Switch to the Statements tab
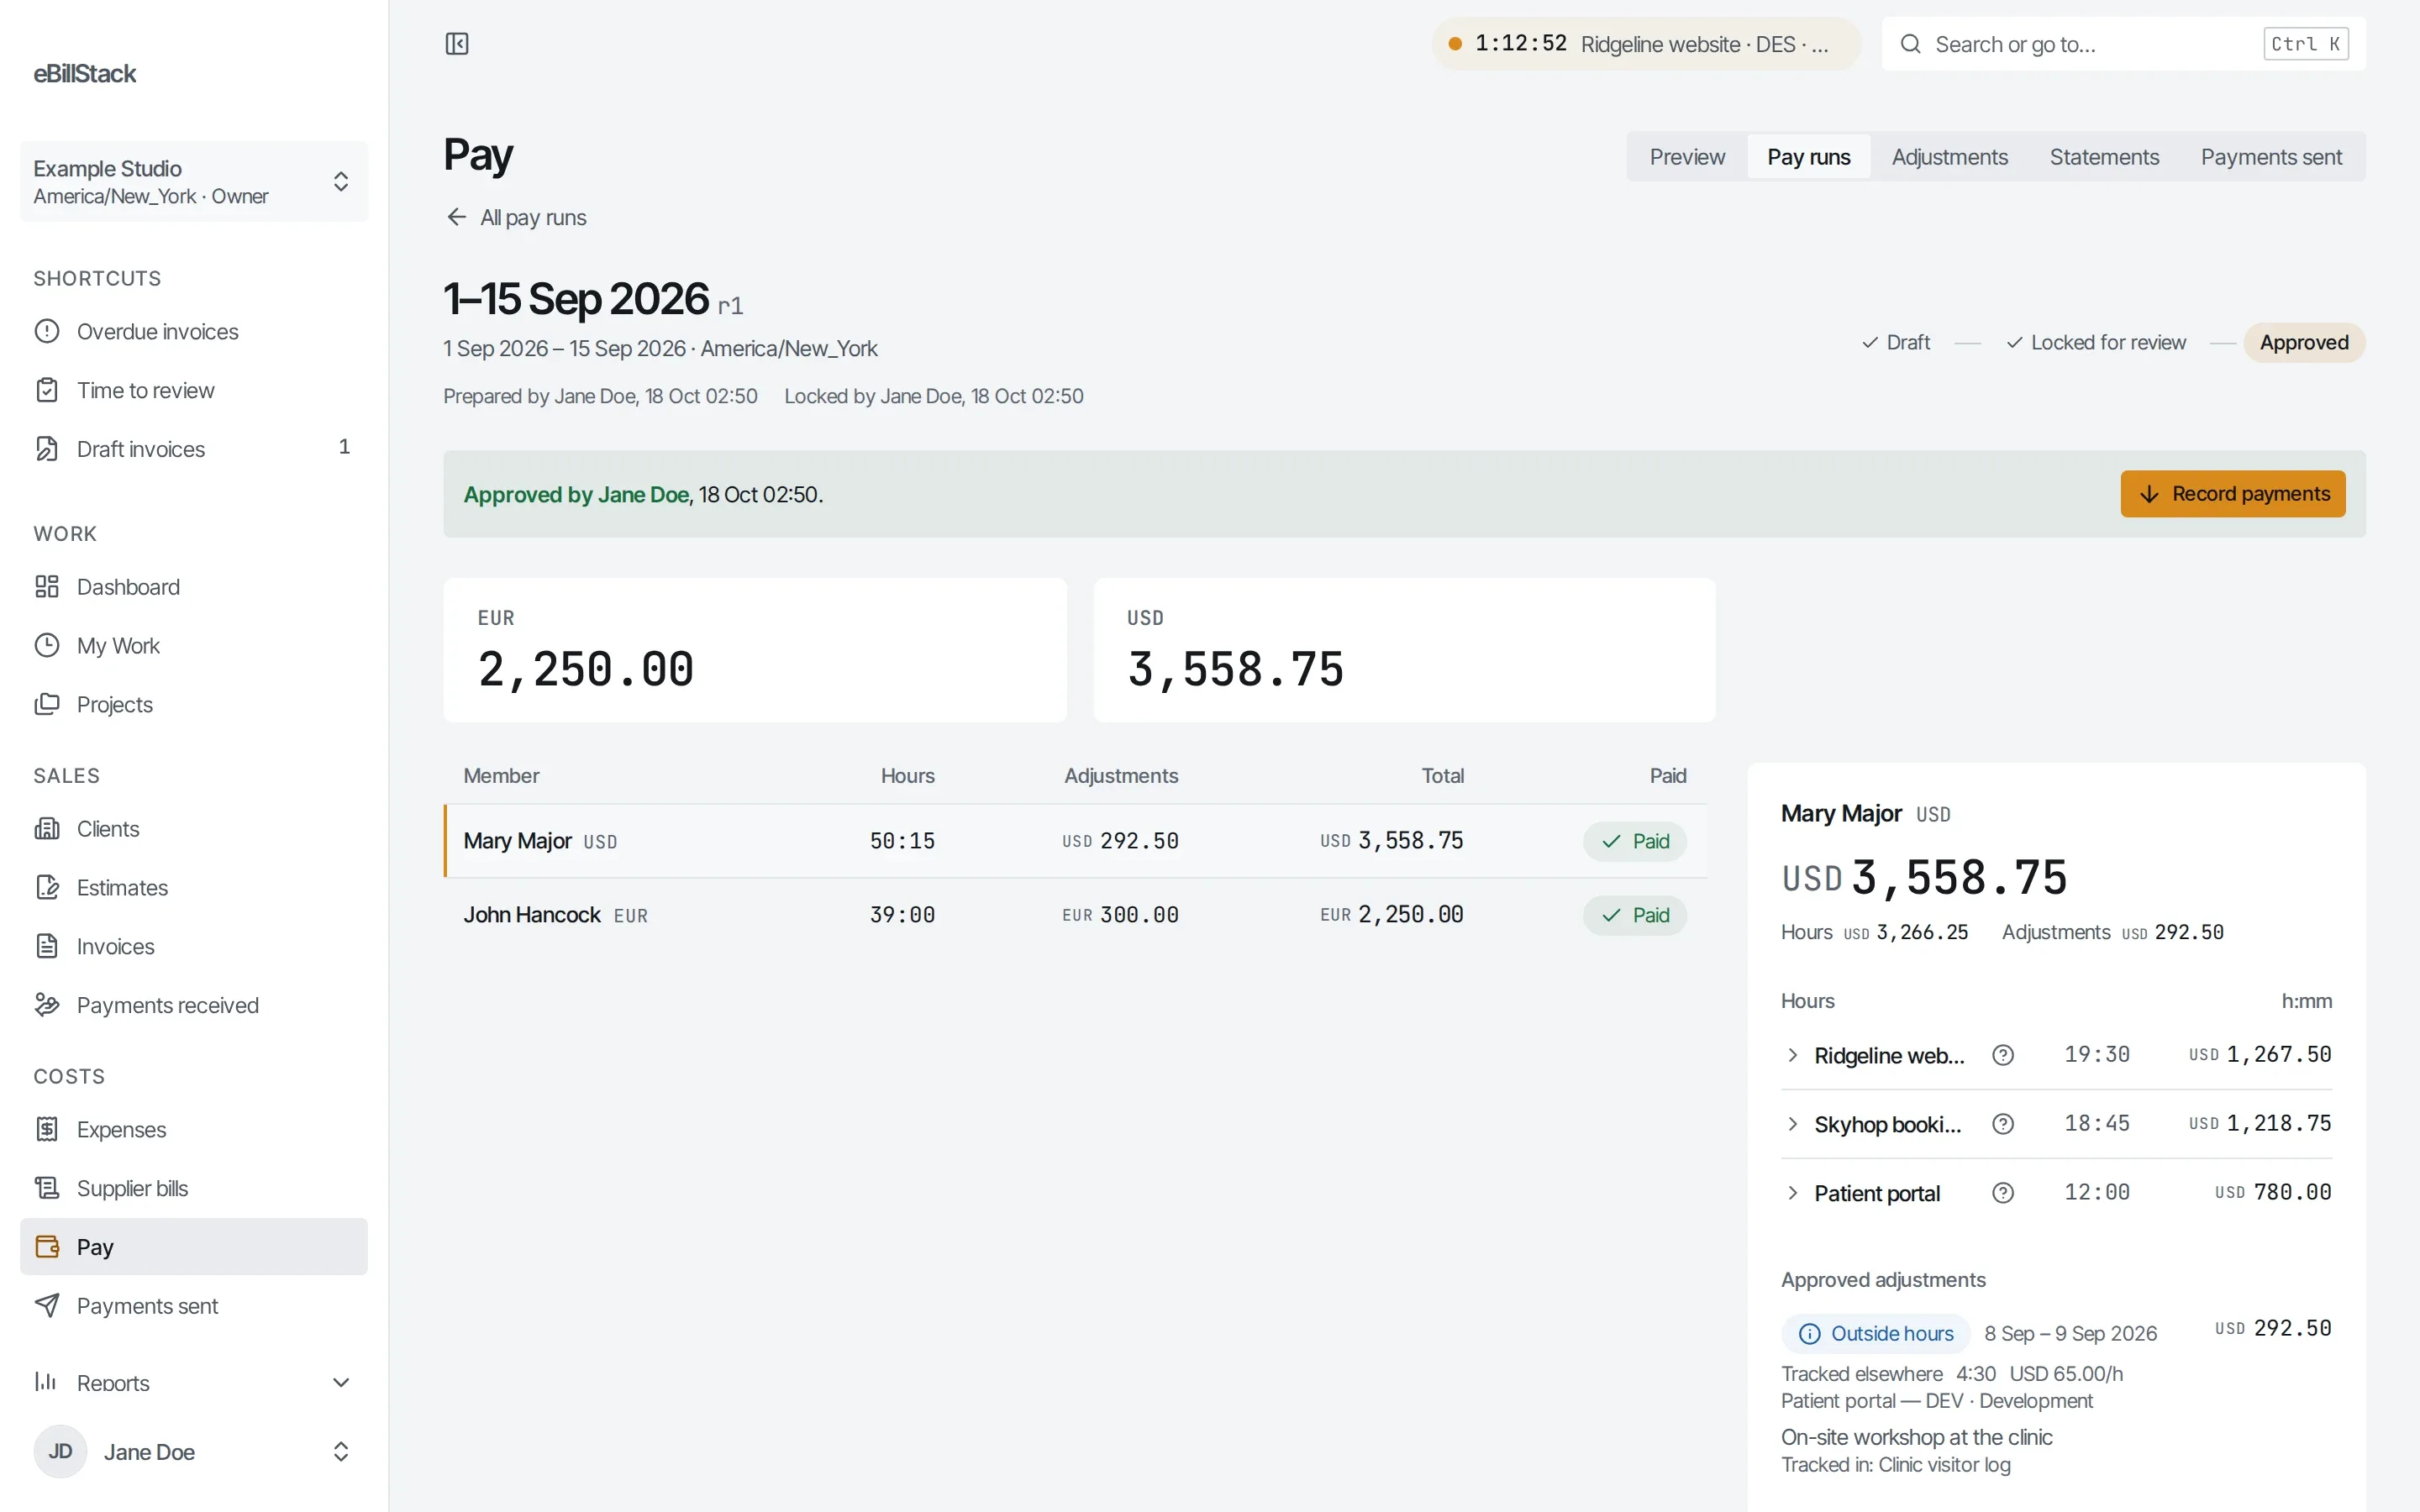This screenshot has width=2420, height=1512. coord(2104,157)
